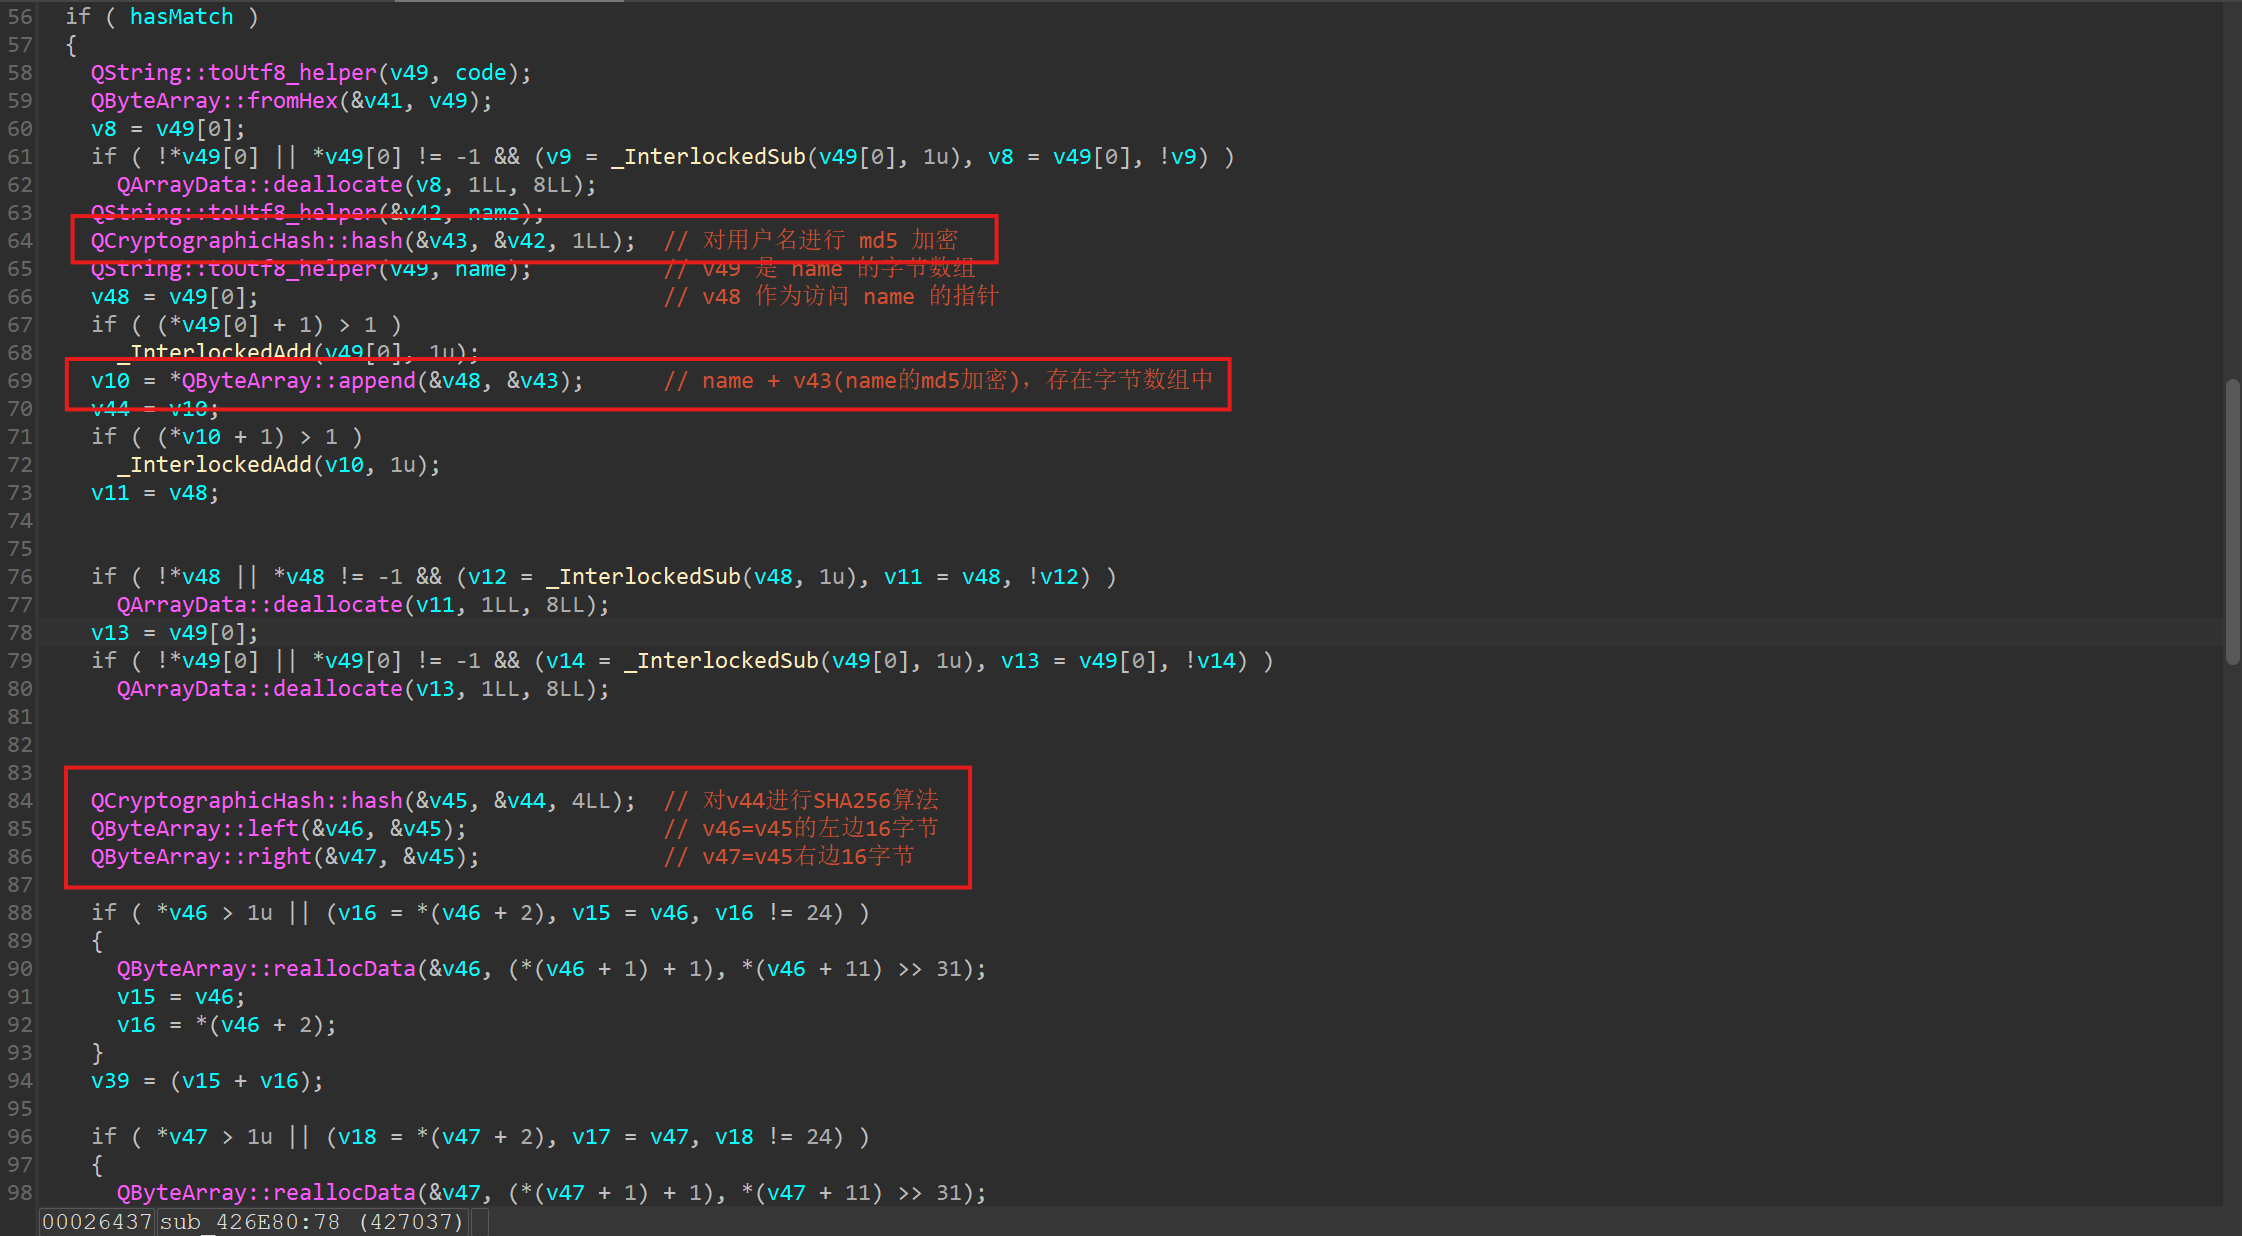2242x1236 pixels.
Task: Click address 00026437 in status bar
Action: click(x=96, y=1222)
